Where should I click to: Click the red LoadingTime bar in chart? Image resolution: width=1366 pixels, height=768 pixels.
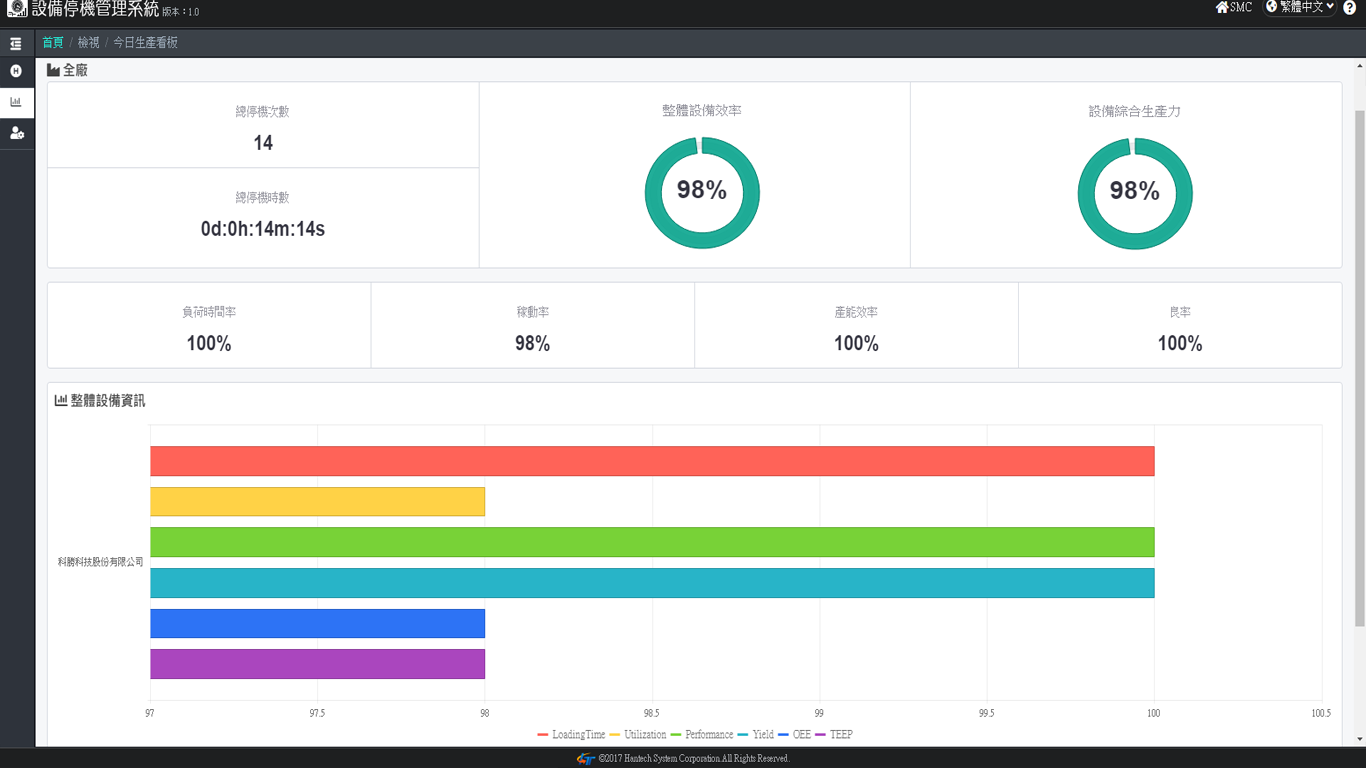(x=652, y=461)
